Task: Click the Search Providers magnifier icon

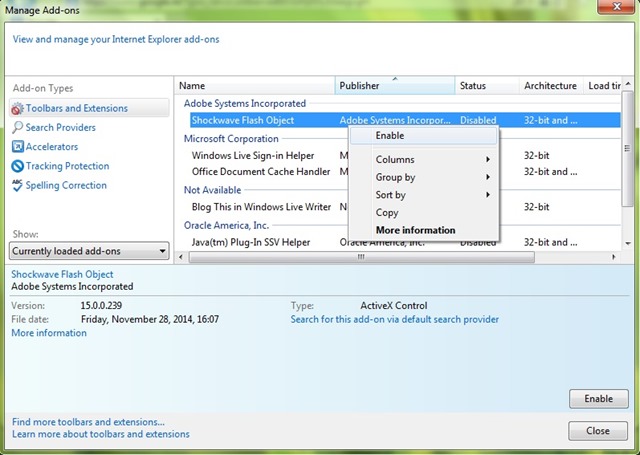Action: click(17, 128)
